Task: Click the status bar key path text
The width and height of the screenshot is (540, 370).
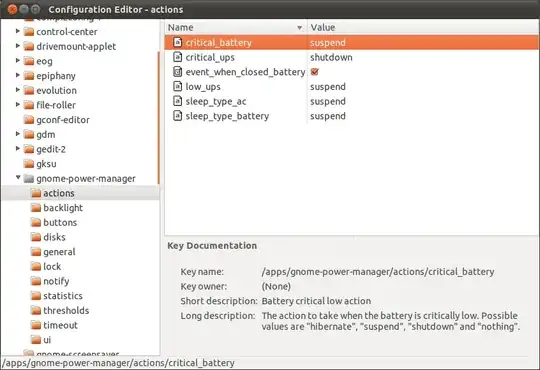Action: [118, 363]
